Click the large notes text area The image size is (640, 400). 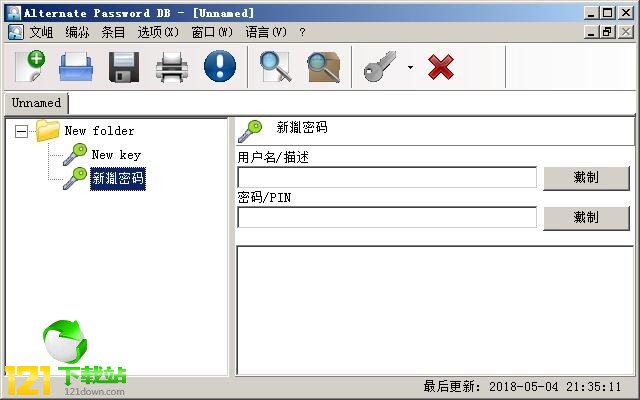click(435, 310)
